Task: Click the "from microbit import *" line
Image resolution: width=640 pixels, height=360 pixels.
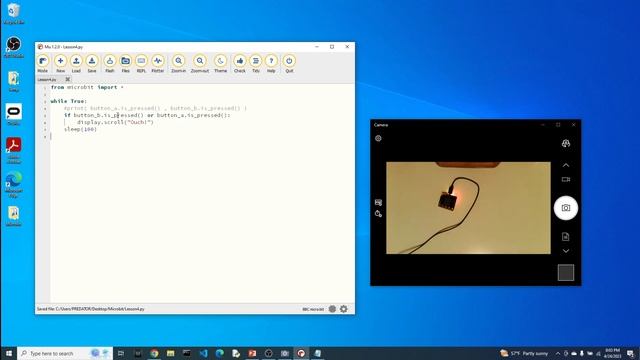Action: (87, 87)
